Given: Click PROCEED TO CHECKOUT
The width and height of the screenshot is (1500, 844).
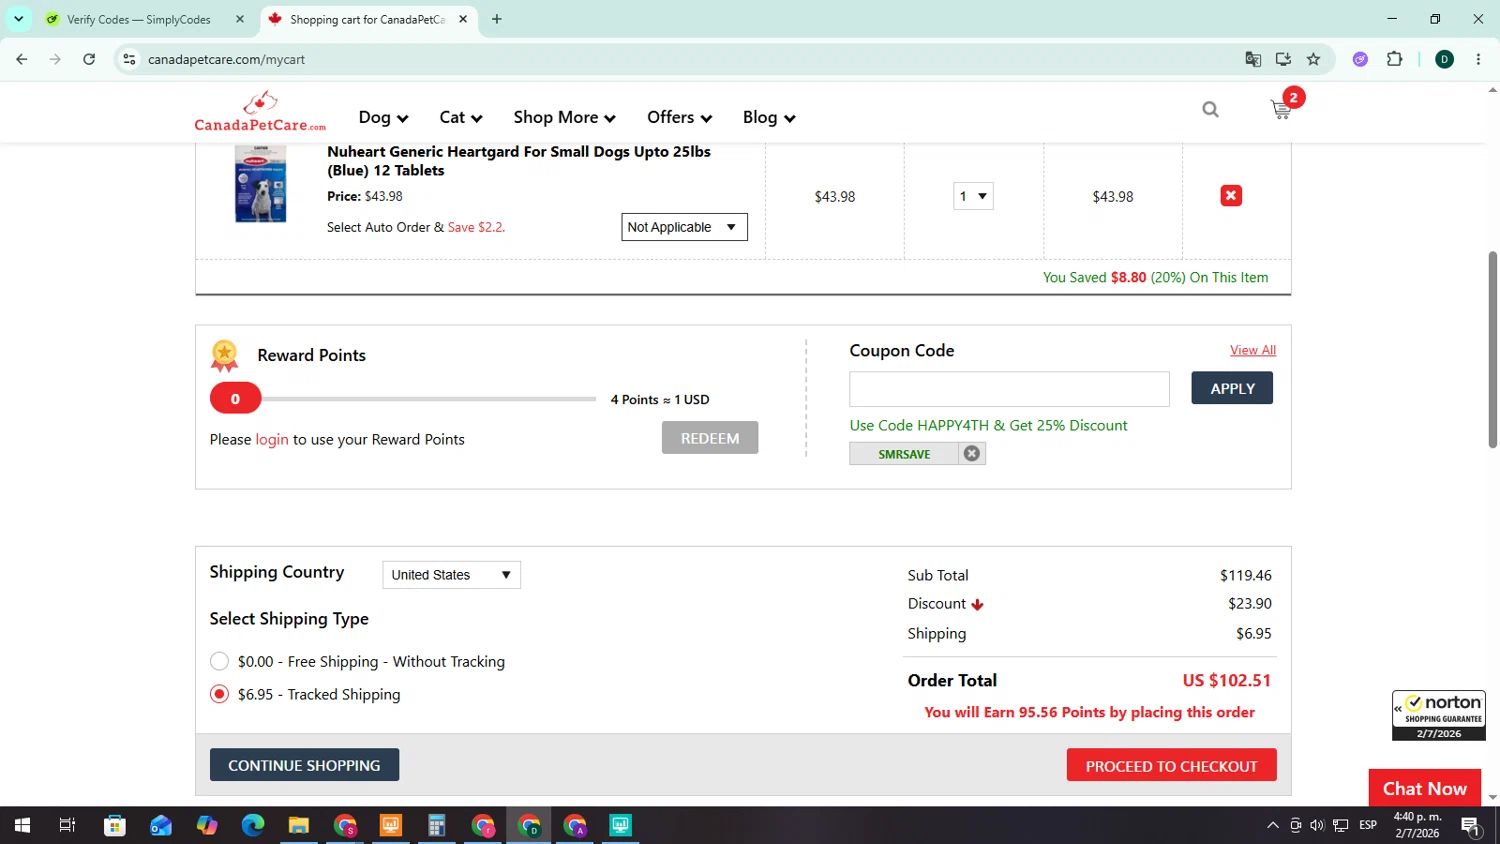Looking at the screenshot, I should pos(1171,766).
